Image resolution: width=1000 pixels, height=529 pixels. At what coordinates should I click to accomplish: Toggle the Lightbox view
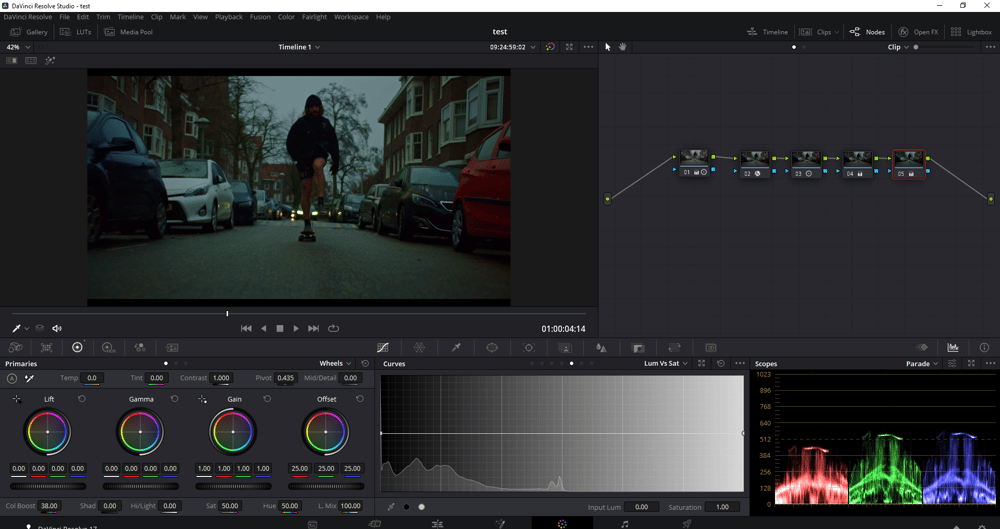click(x=971, y=32)
